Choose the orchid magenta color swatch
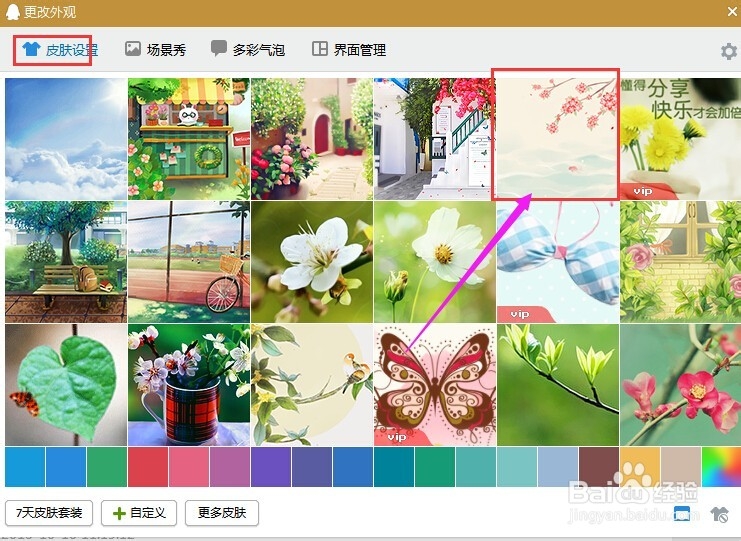Viewport: 741px width, 541px height. [230, 467]
